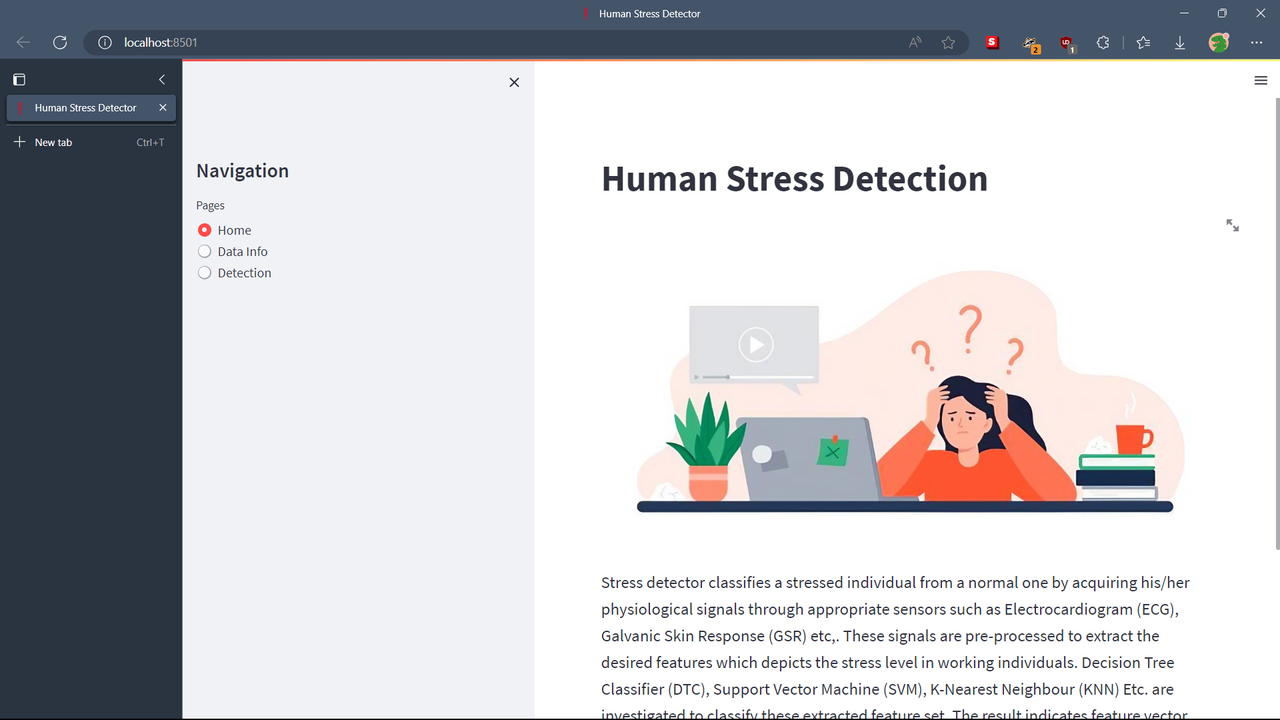The height and width of the screenshot is (720, 1280).
Task: Click the Navigation sidebar heading
Action: tap(242, 171)
